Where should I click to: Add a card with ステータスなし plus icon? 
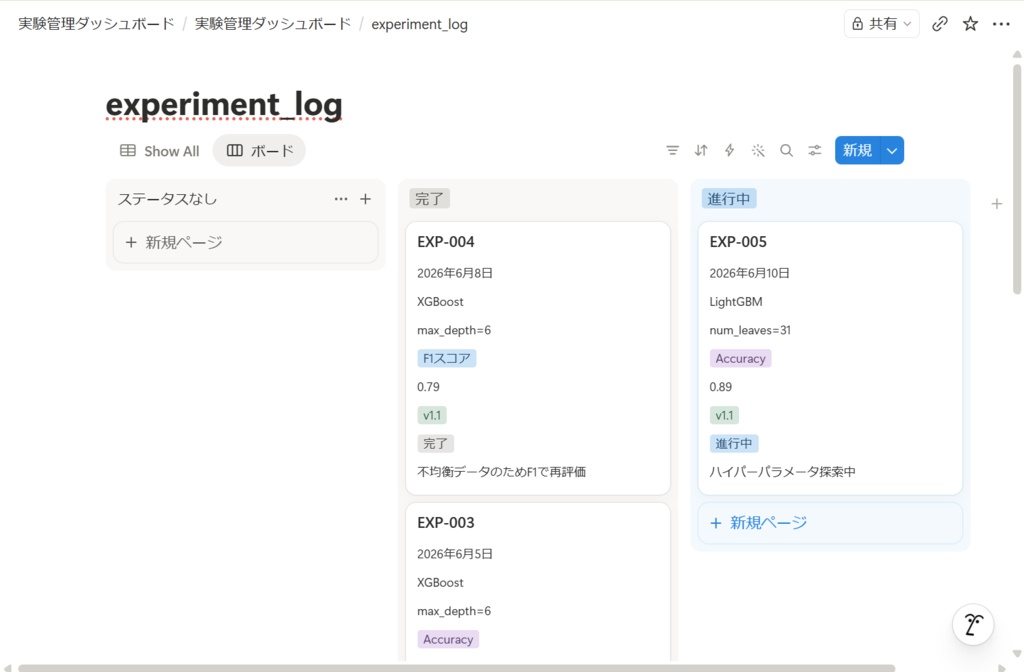pos(366,199)
